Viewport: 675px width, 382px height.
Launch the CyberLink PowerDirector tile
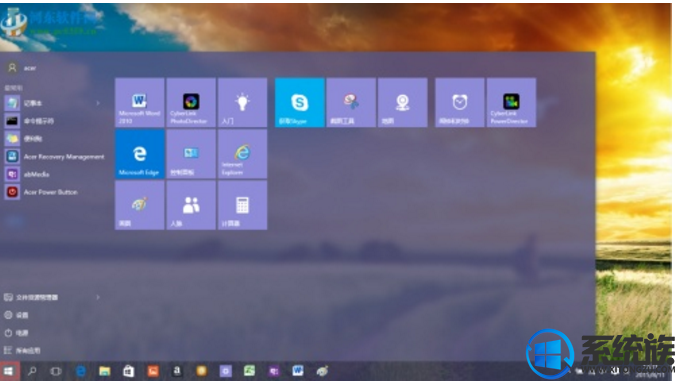511,102
